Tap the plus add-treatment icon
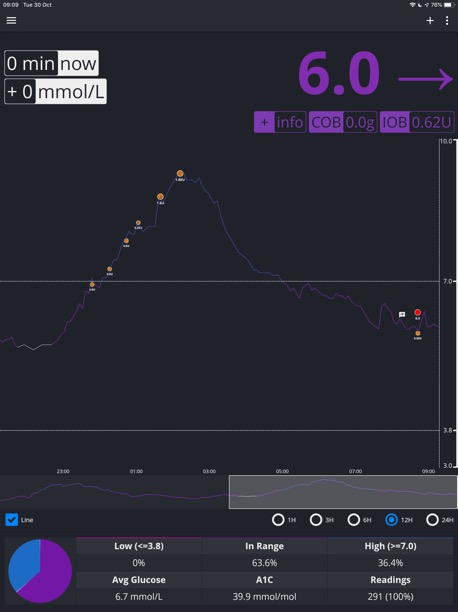The width and height of the screenshot is (458, 612). pyautogui.click(x=430, y=21)
